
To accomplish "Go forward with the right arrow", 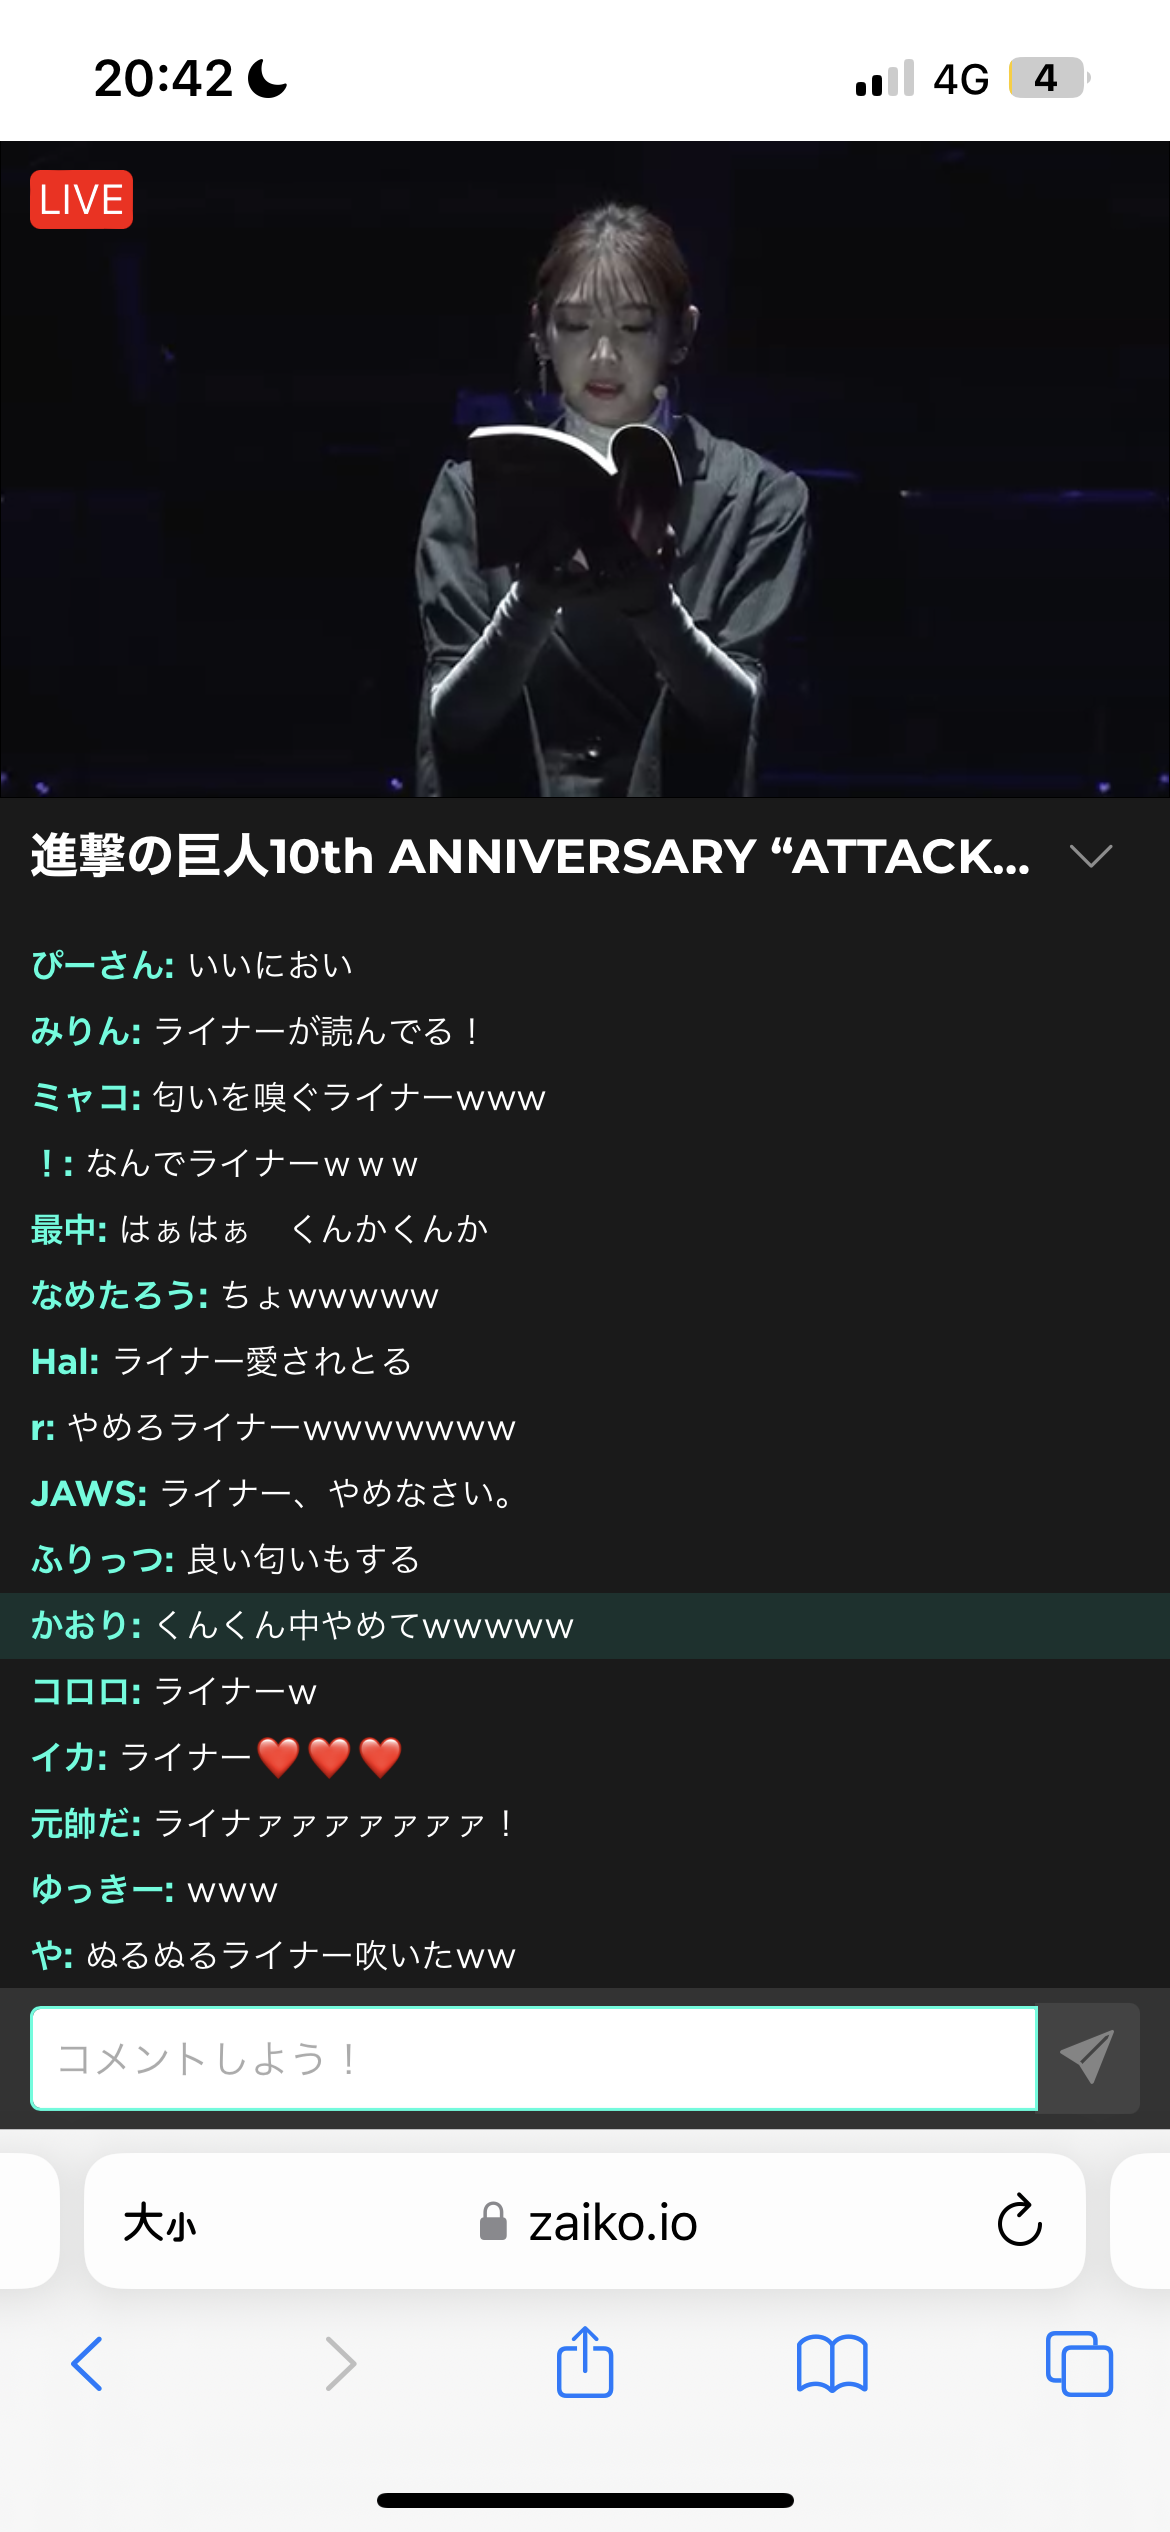I will [x=340, y=2364].
